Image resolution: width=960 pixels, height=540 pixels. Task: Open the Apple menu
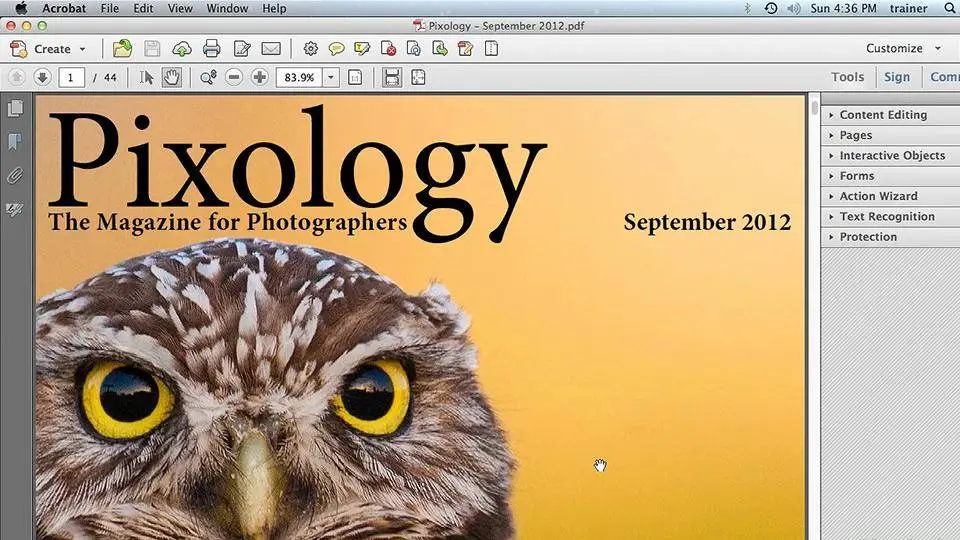point(21,8)
